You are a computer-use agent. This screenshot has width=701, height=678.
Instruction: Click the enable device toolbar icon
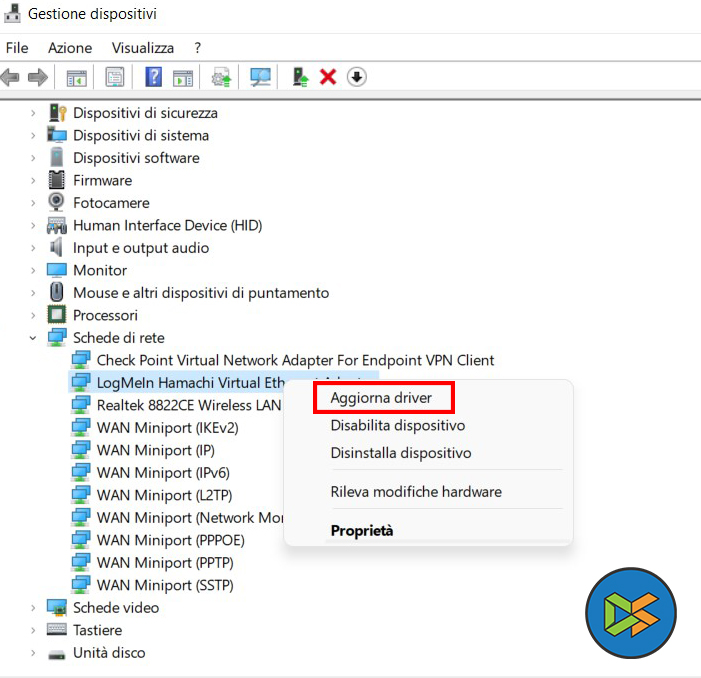(x=300, y=77)
